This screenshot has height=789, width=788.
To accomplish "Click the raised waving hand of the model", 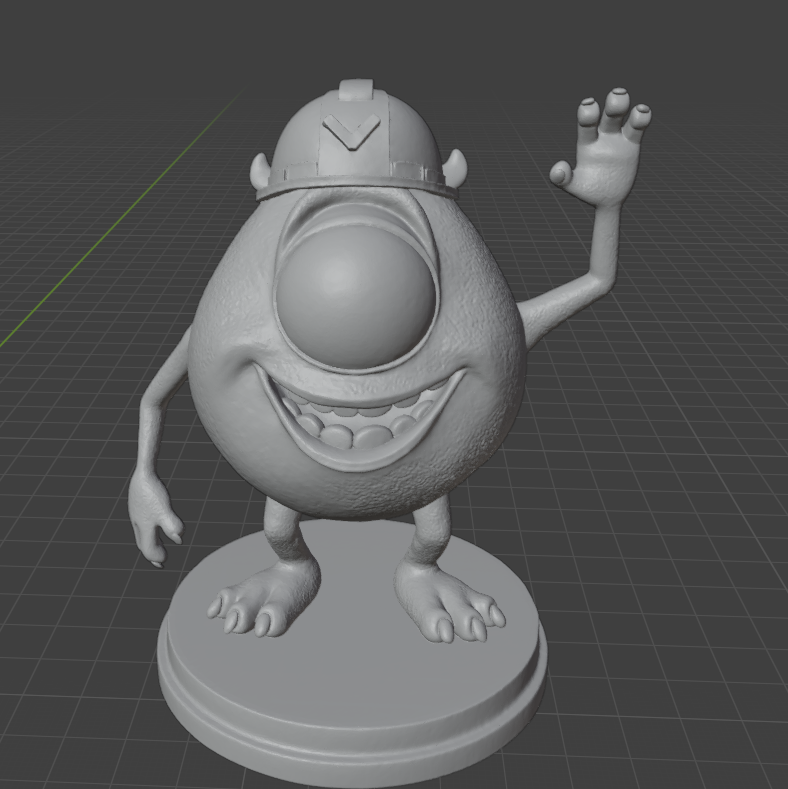I will [x=600, y=147].
